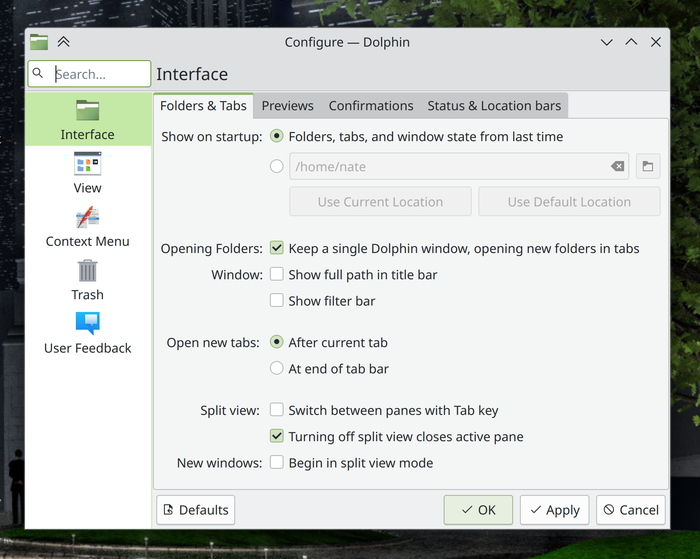
Task: Open the Interface settings page
Action: (88, 118)
